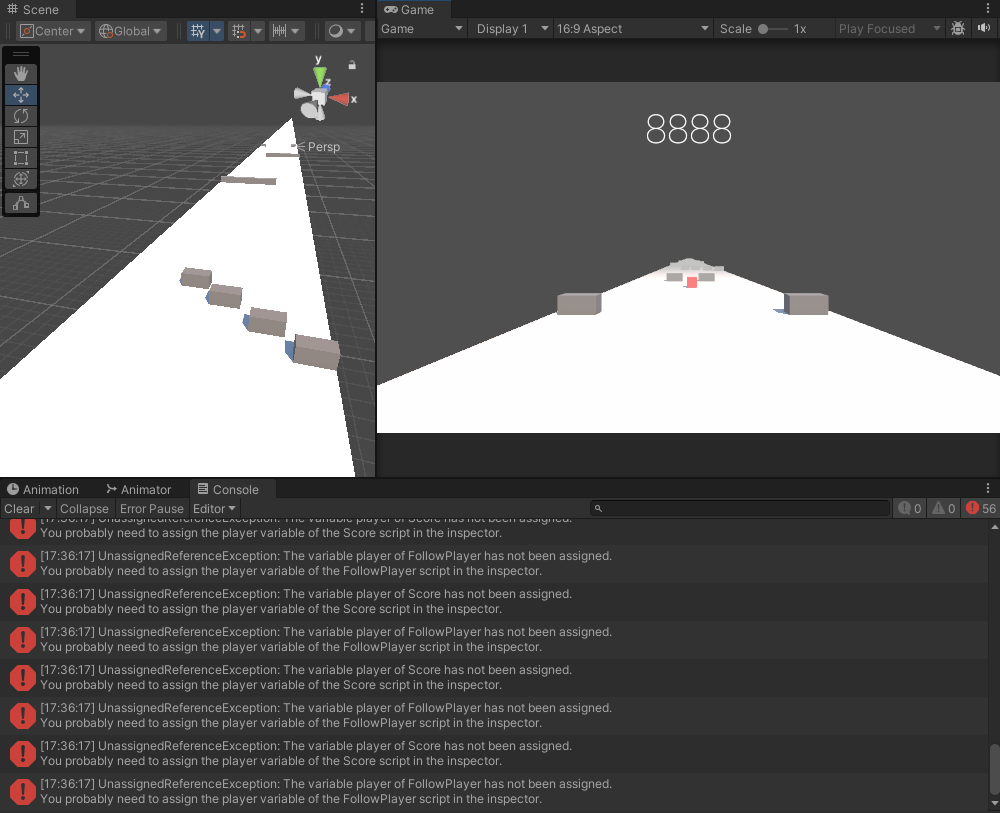Viewport: 1000px width, 813px height.
Task: Open the grid visibility options arrow
Action: tap(217, 31)
